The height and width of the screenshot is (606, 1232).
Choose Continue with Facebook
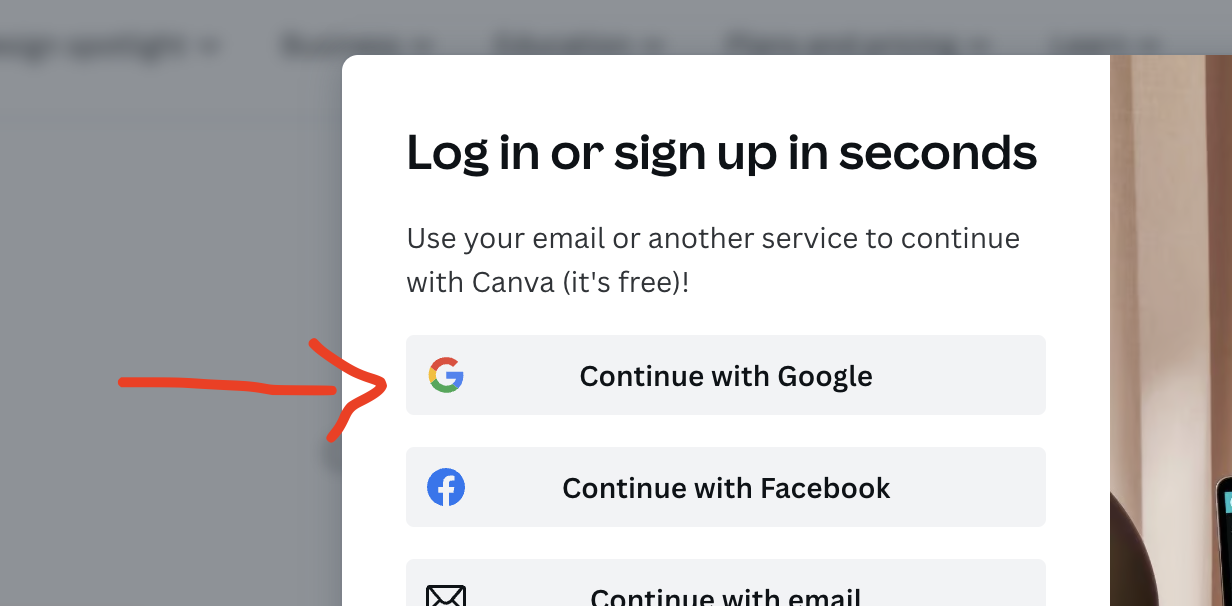click(726, 487)
